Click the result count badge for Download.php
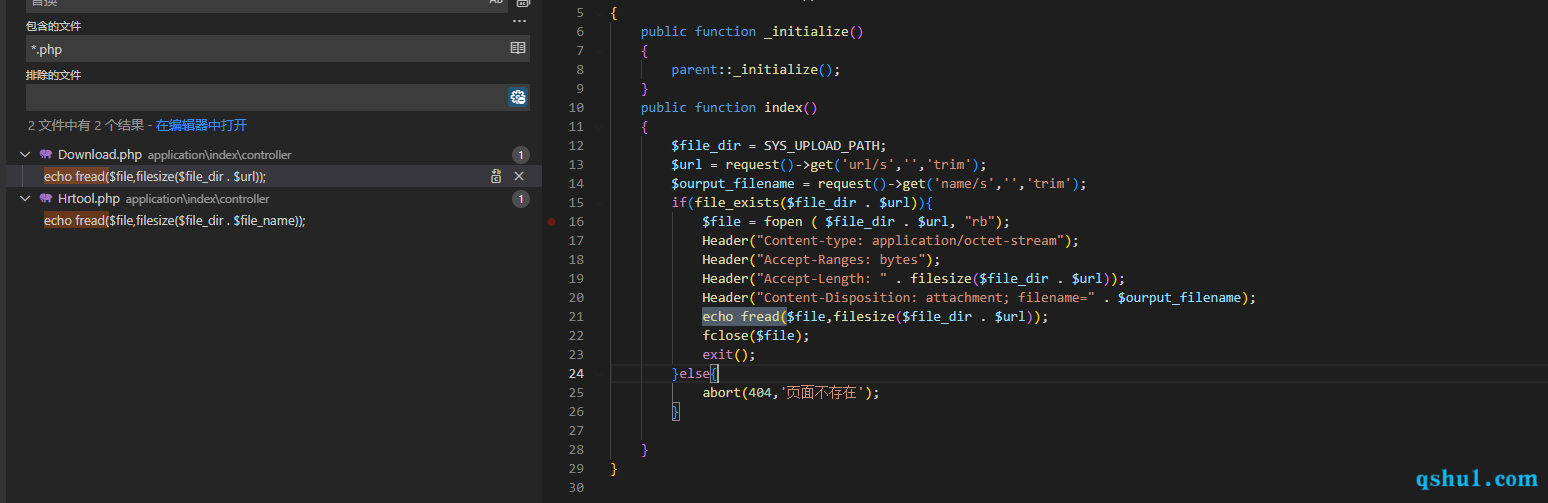This screenshot has height=503, width=1548. coord(520,155)
